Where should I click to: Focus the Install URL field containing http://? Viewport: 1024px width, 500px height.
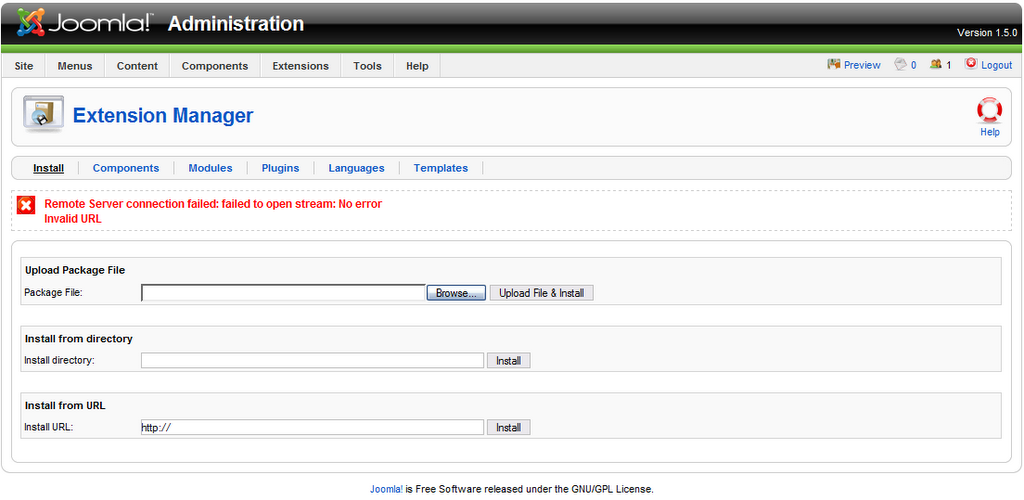(x=312, y=428)
